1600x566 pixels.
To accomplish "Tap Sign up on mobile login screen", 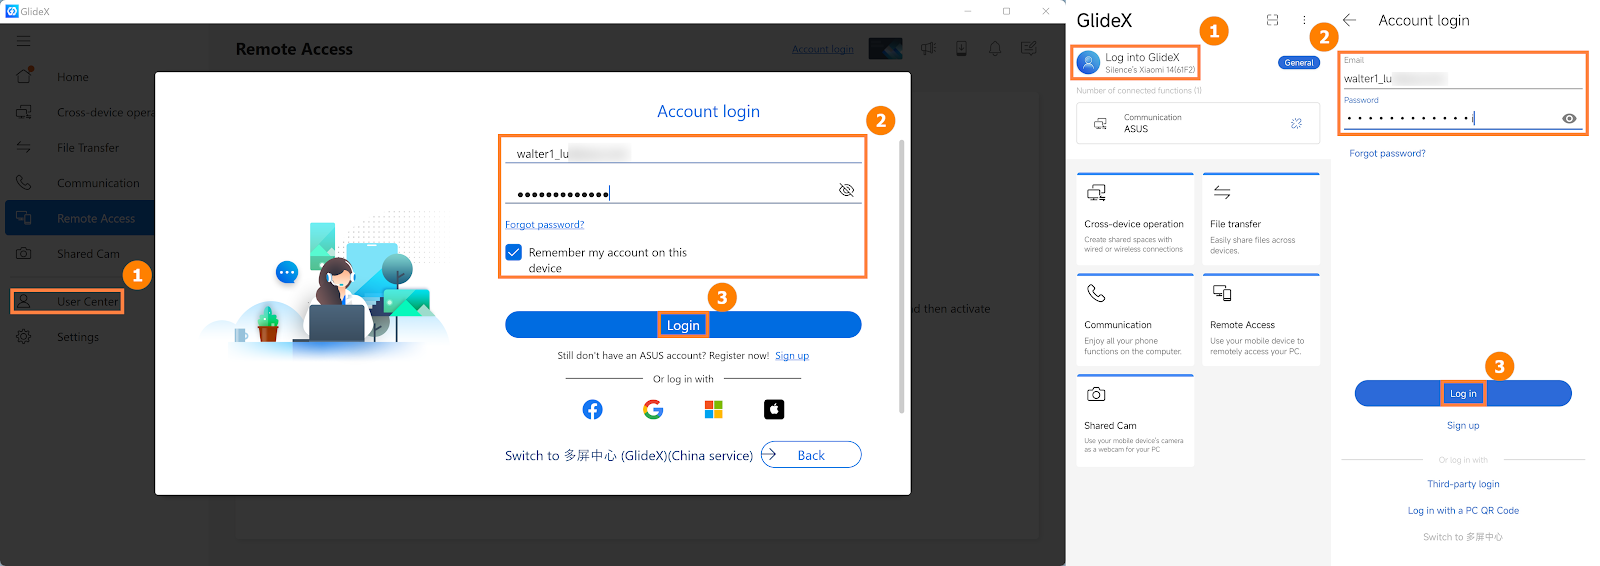I will pyautogui.click(x=1463, y=425).
